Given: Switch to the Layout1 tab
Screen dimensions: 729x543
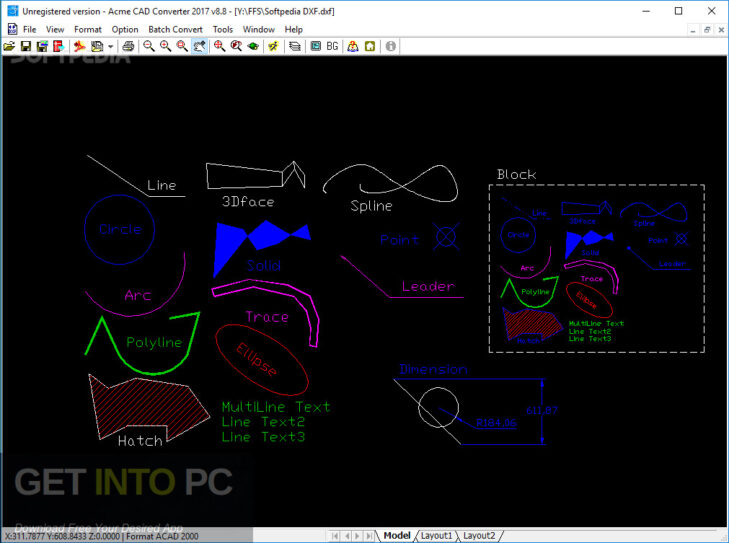Looking at the screenshot, I should pos(436,536).
